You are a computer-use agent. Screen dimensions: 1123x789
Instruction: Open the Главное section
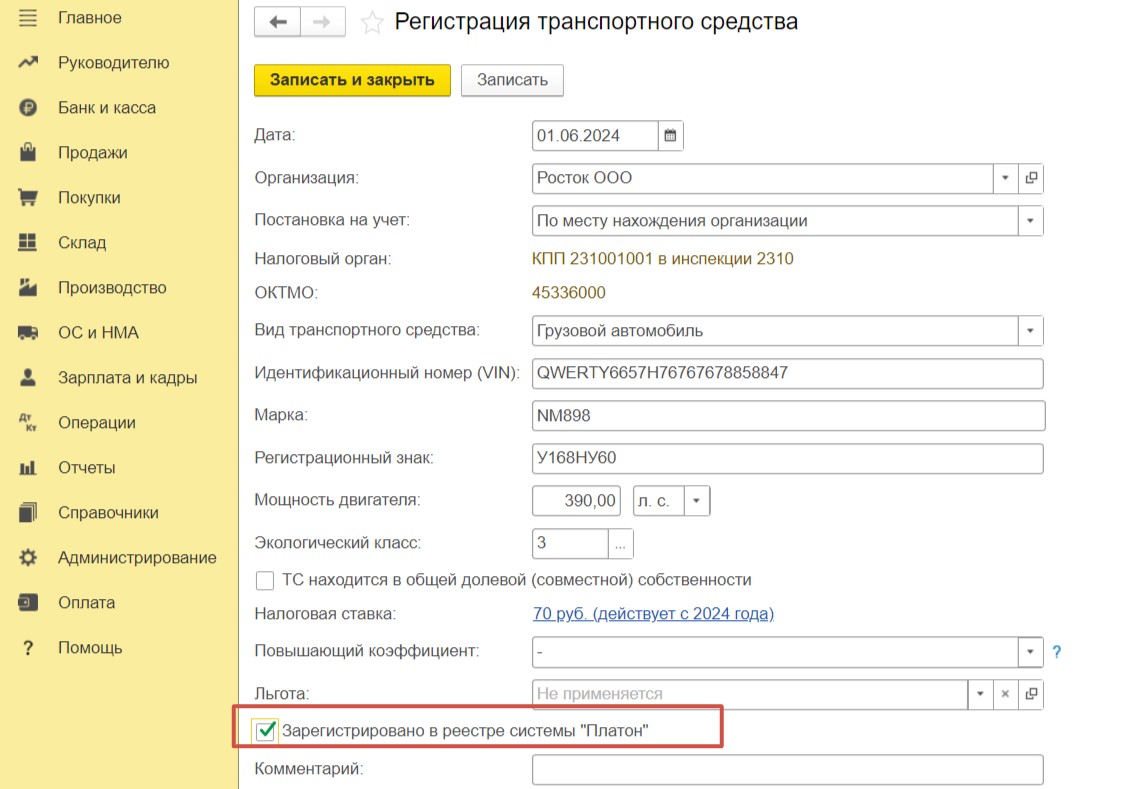(x=90, y=18)
